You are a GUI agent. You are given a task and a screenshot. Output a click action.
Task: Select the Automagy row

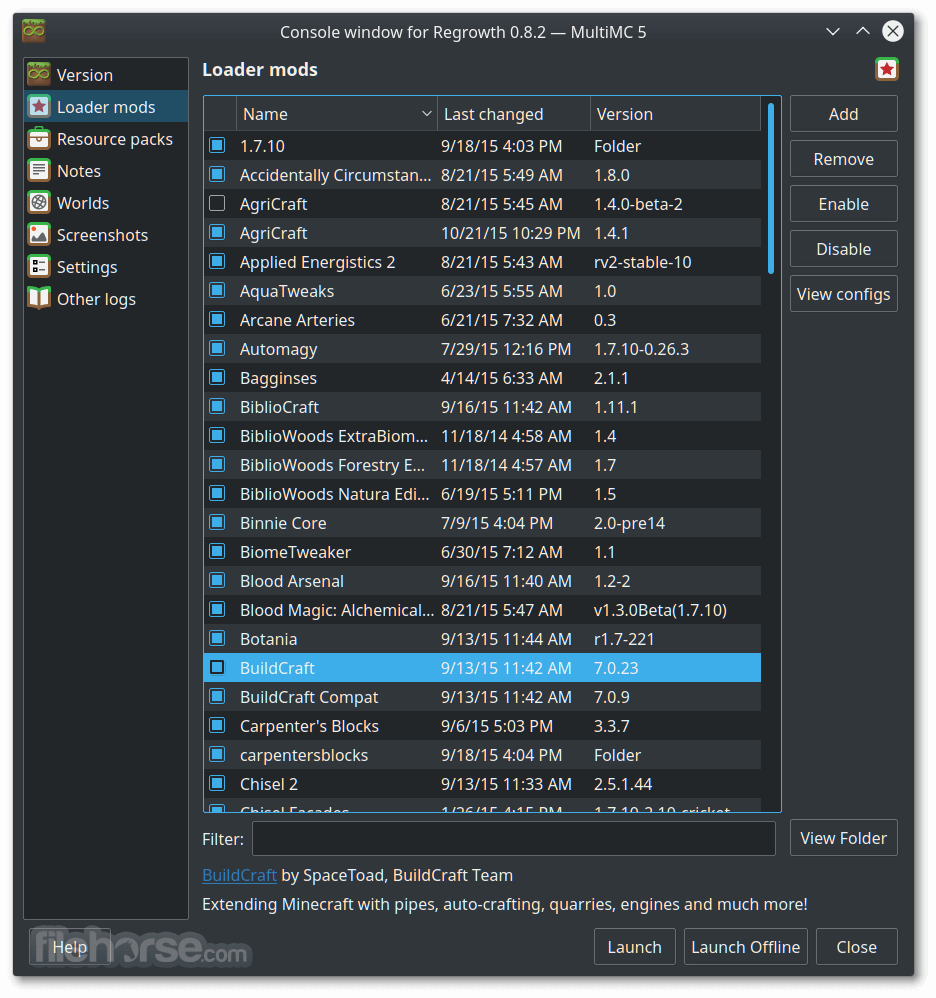[482, 349]
